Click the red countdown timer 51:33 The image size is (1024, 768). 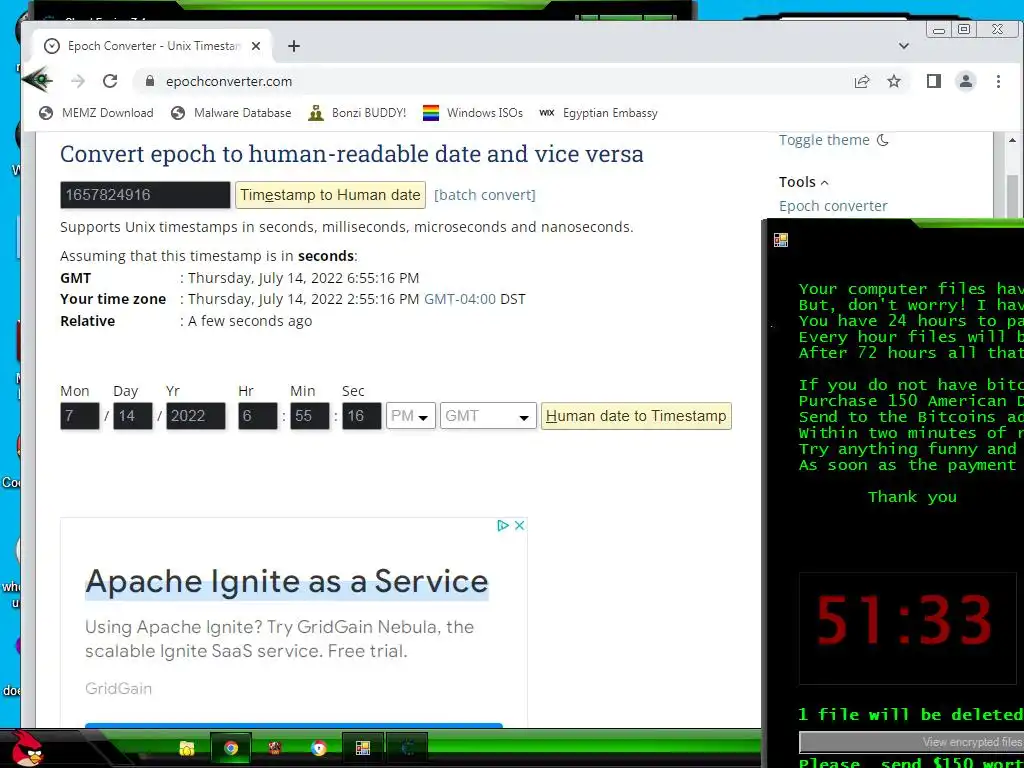pyautogui.click(x=904, y=620)
